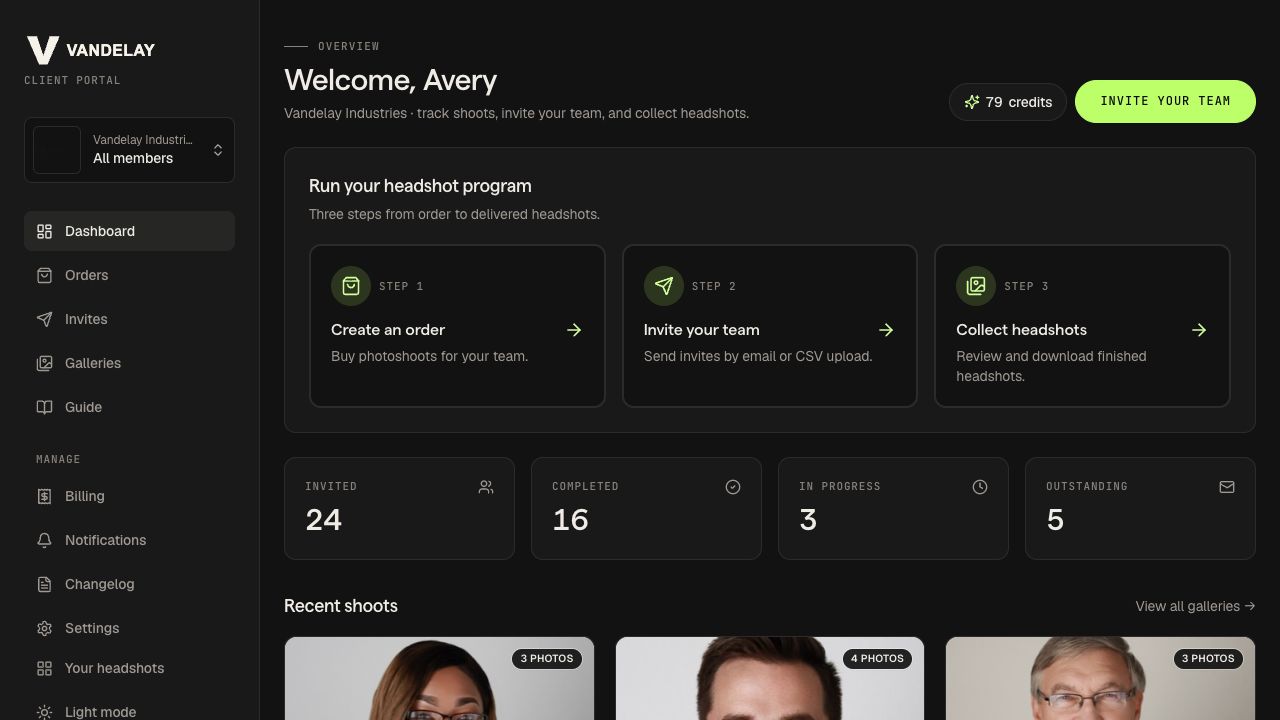
Task: Open the Guide page
Action: [129, 407]
